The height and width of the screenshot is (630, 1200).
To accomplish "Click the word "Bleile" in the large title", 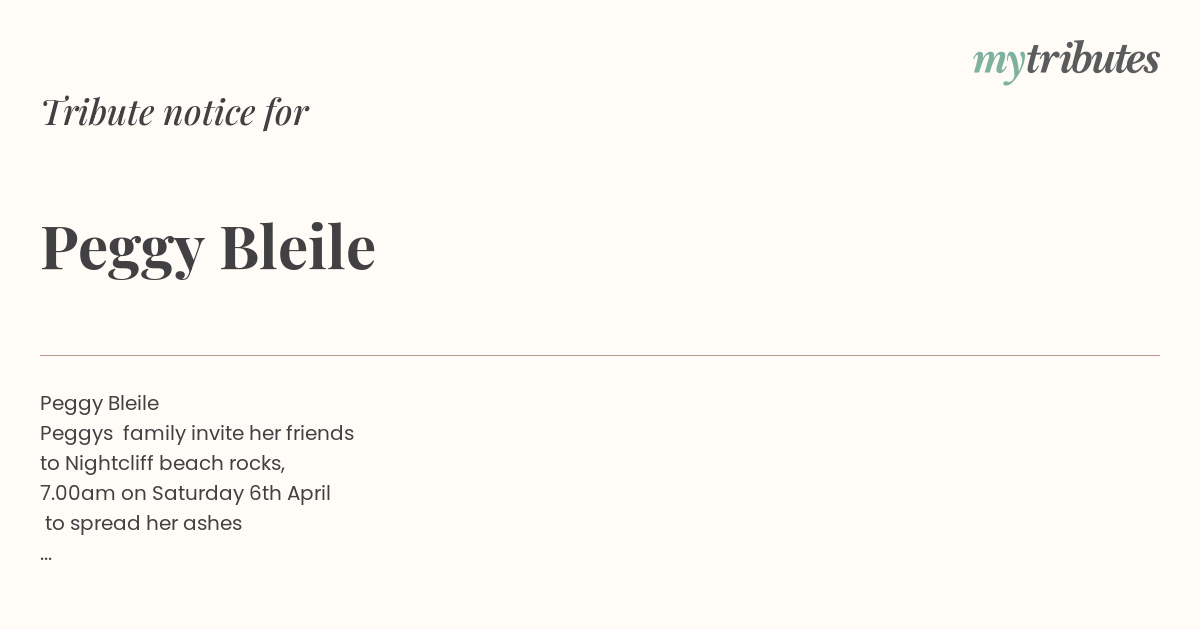I will (297, 246).
